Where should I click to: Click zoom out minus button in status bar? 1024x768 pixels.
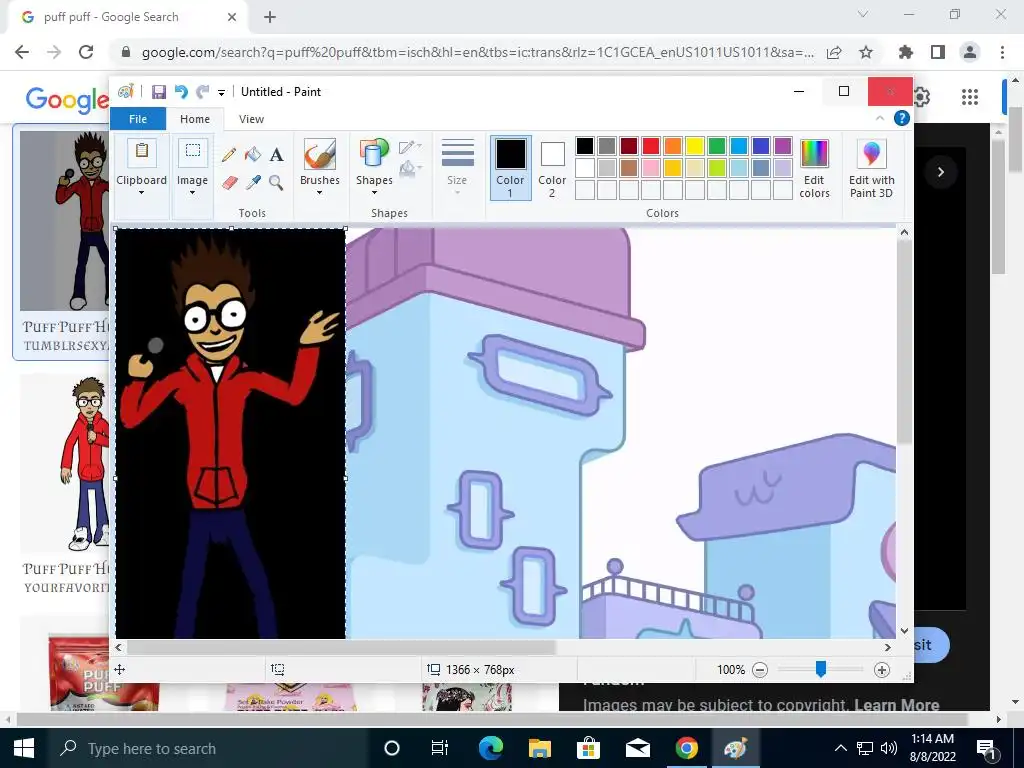pos(760,669)
